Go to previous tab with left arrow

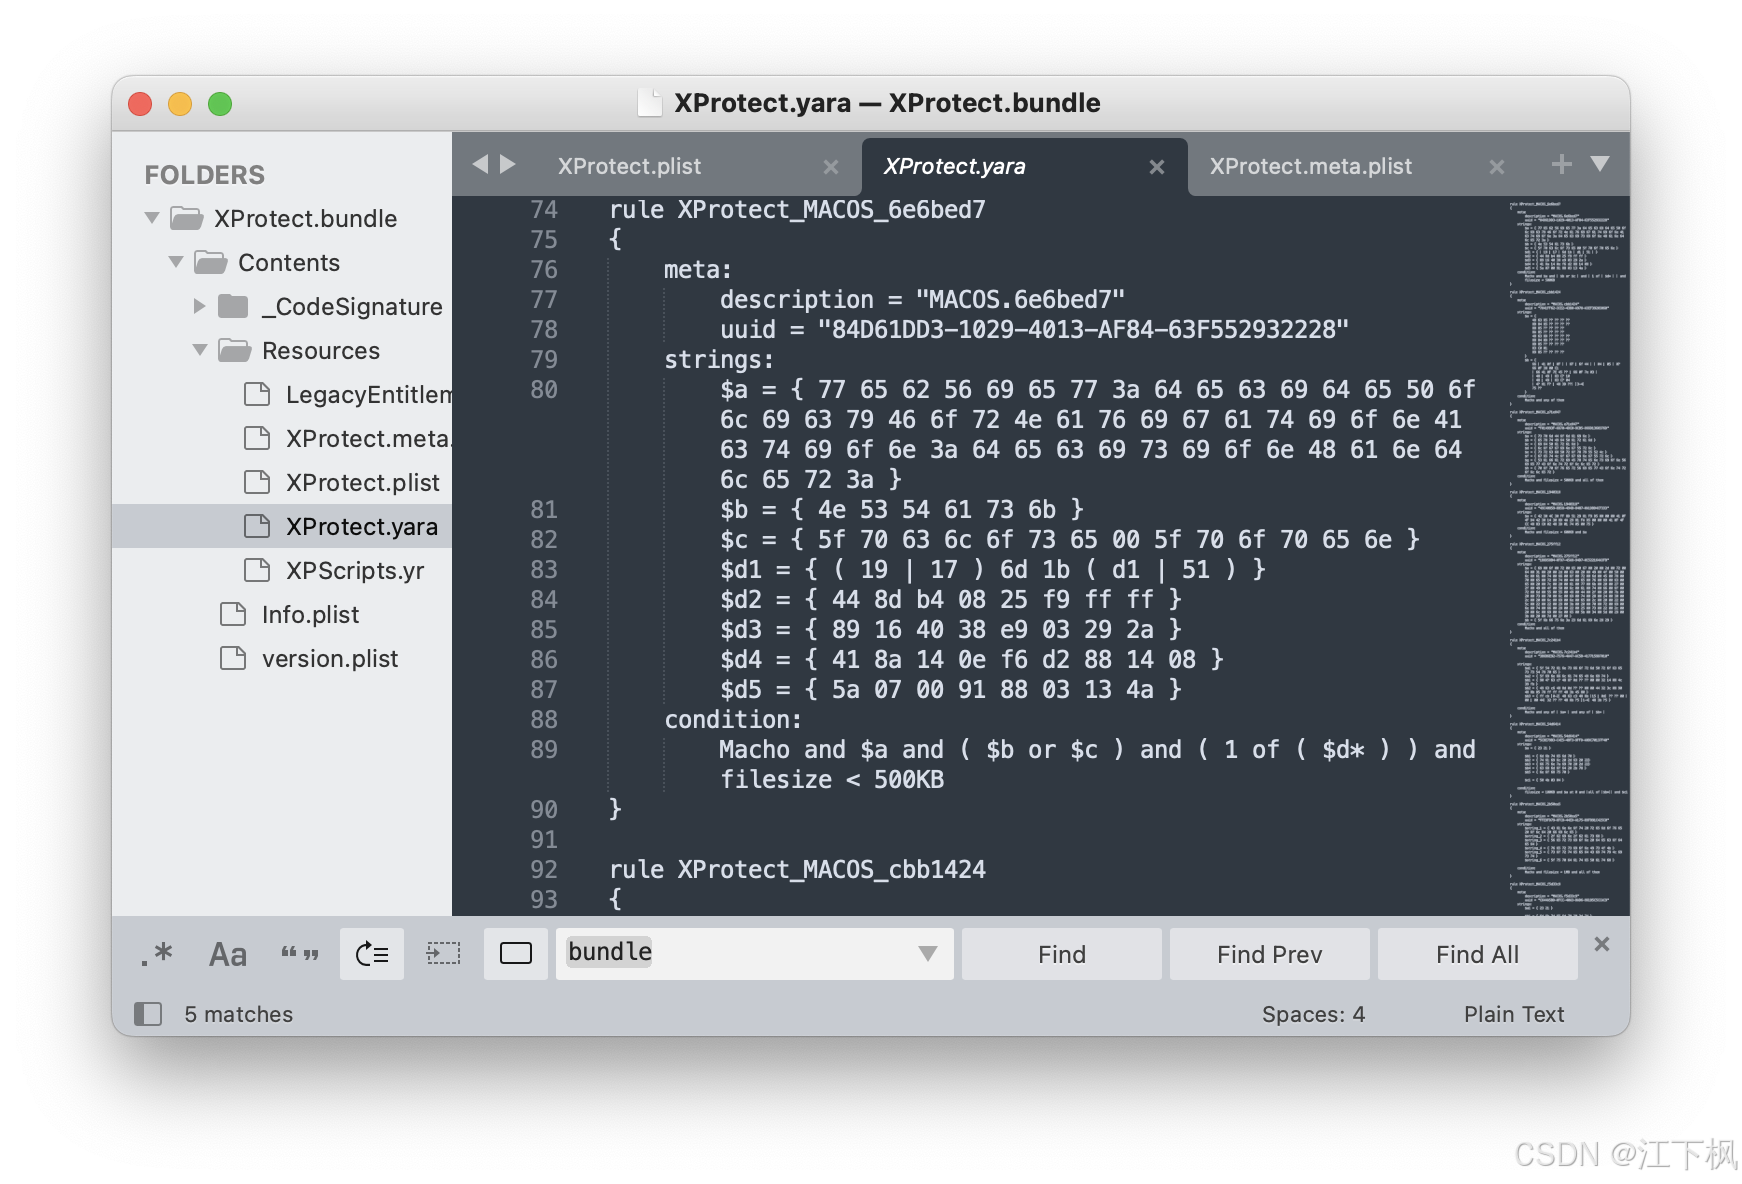(481, 164)
